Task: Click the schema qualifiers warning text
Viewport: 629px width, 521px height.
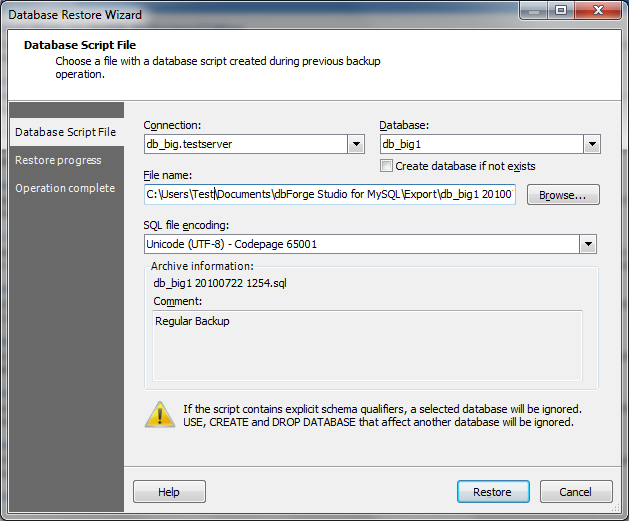Action: coord(382,416)
